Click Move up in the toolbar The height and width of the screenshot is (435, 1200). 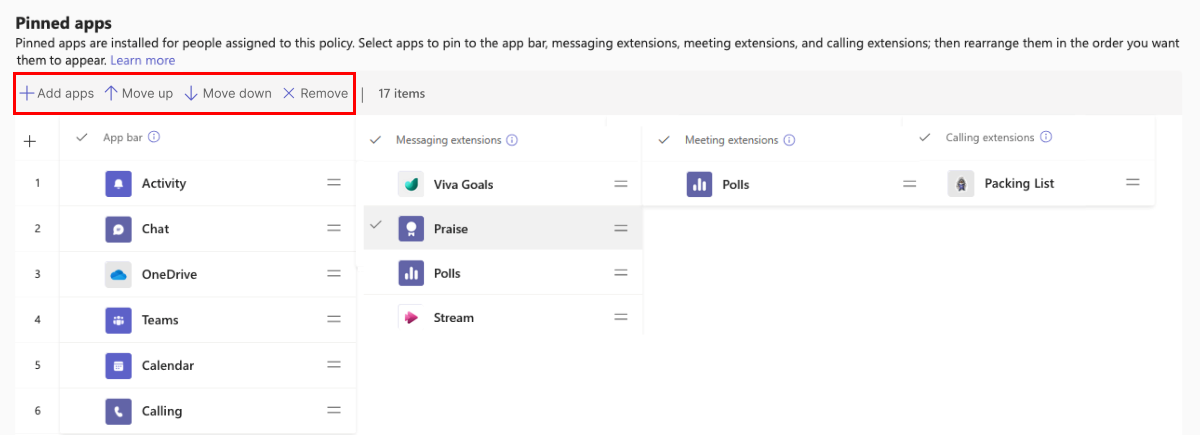(x=138, y=93)
